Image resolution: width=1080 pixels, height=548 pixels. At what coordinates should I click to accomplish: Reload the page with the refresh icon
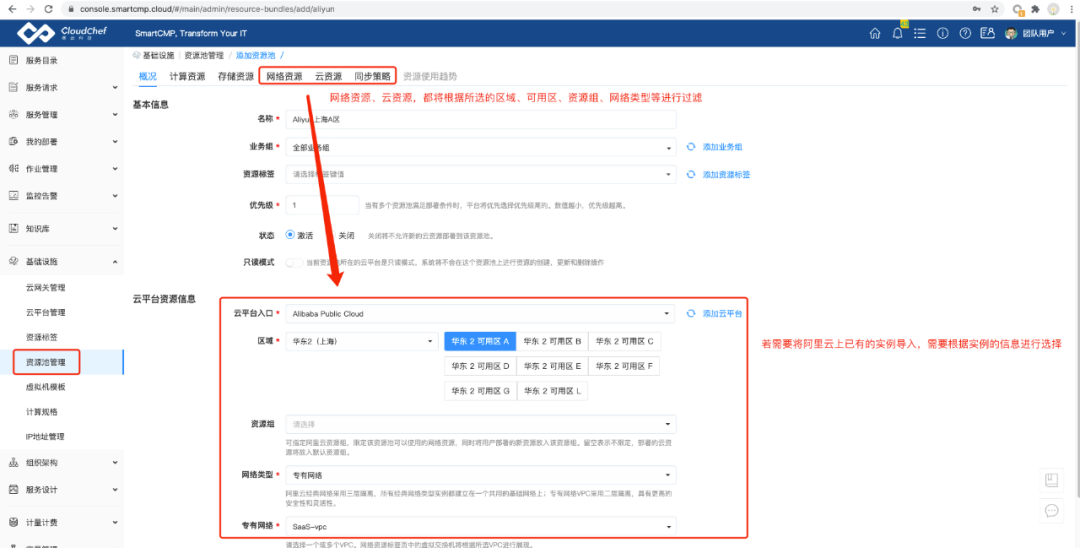pos(48,9)
